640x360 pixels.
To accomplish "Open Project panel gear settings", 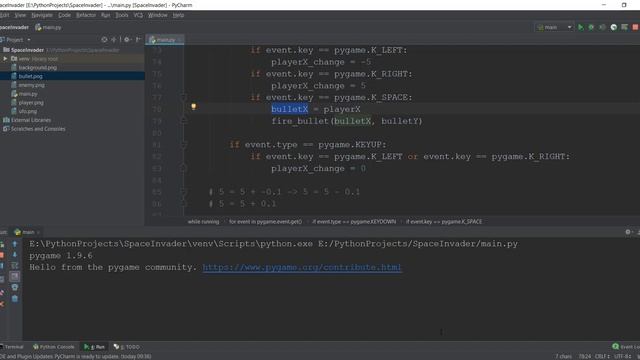I will 127,40.
